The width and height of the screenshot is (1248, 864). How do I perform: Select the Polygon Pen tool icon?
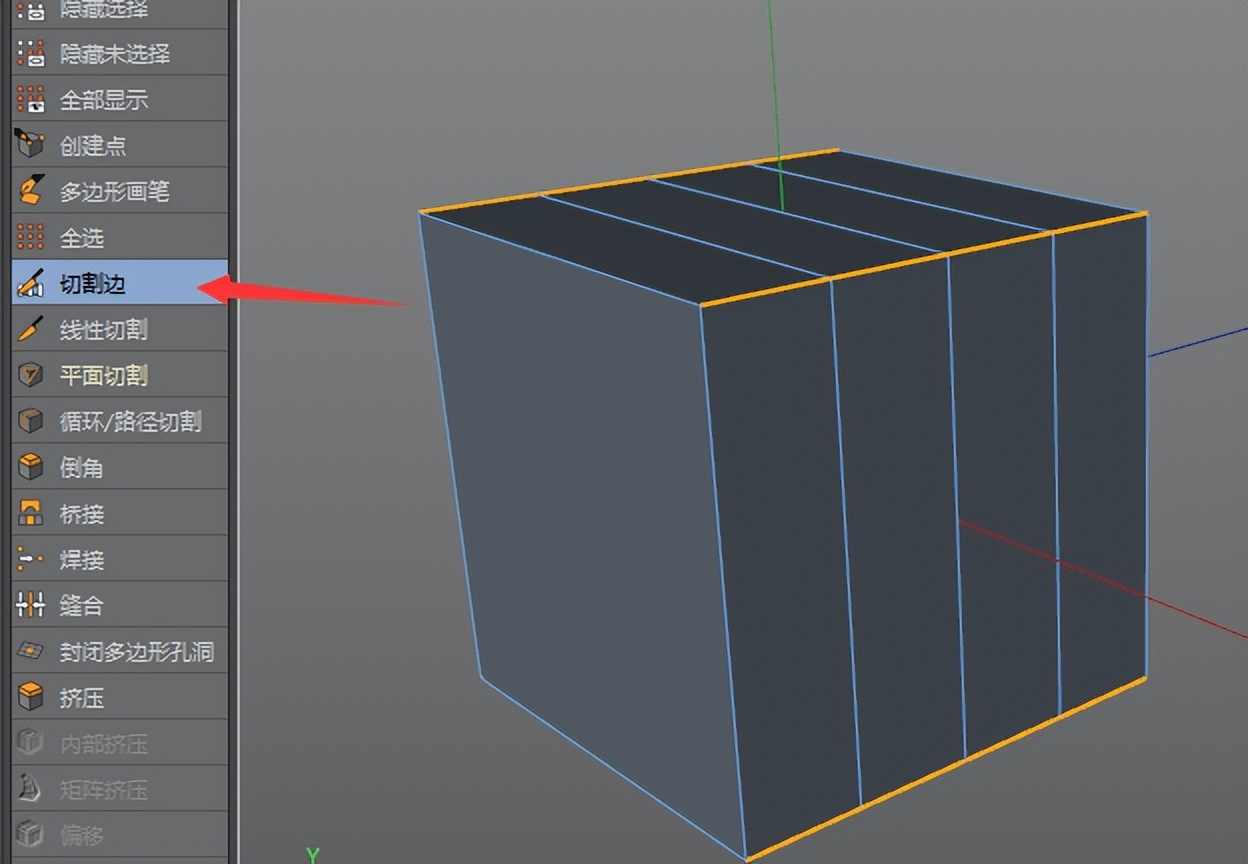[30, 190]
